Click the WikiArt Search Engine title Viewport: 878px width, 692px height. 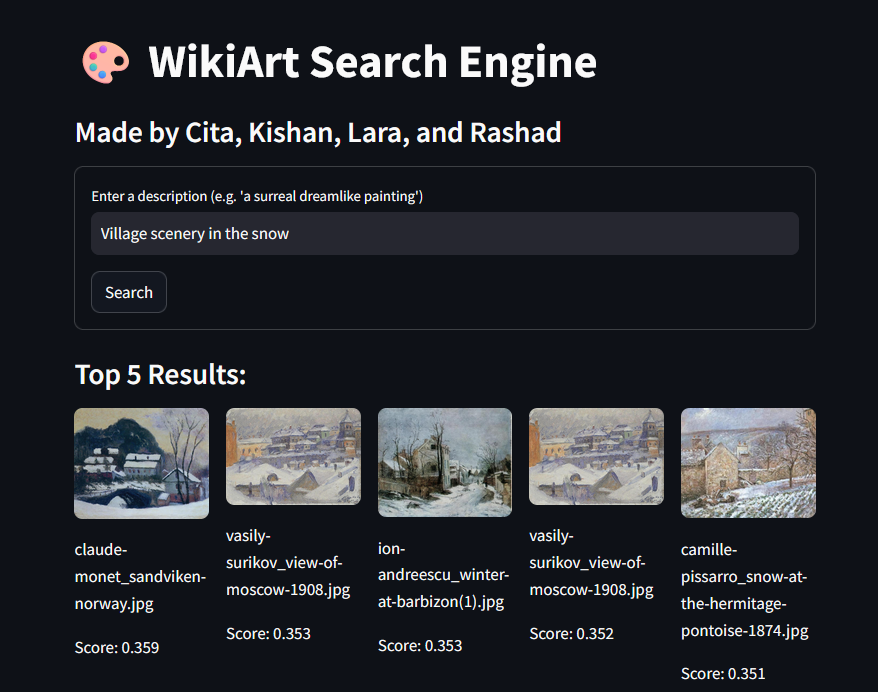click(372, 62)
